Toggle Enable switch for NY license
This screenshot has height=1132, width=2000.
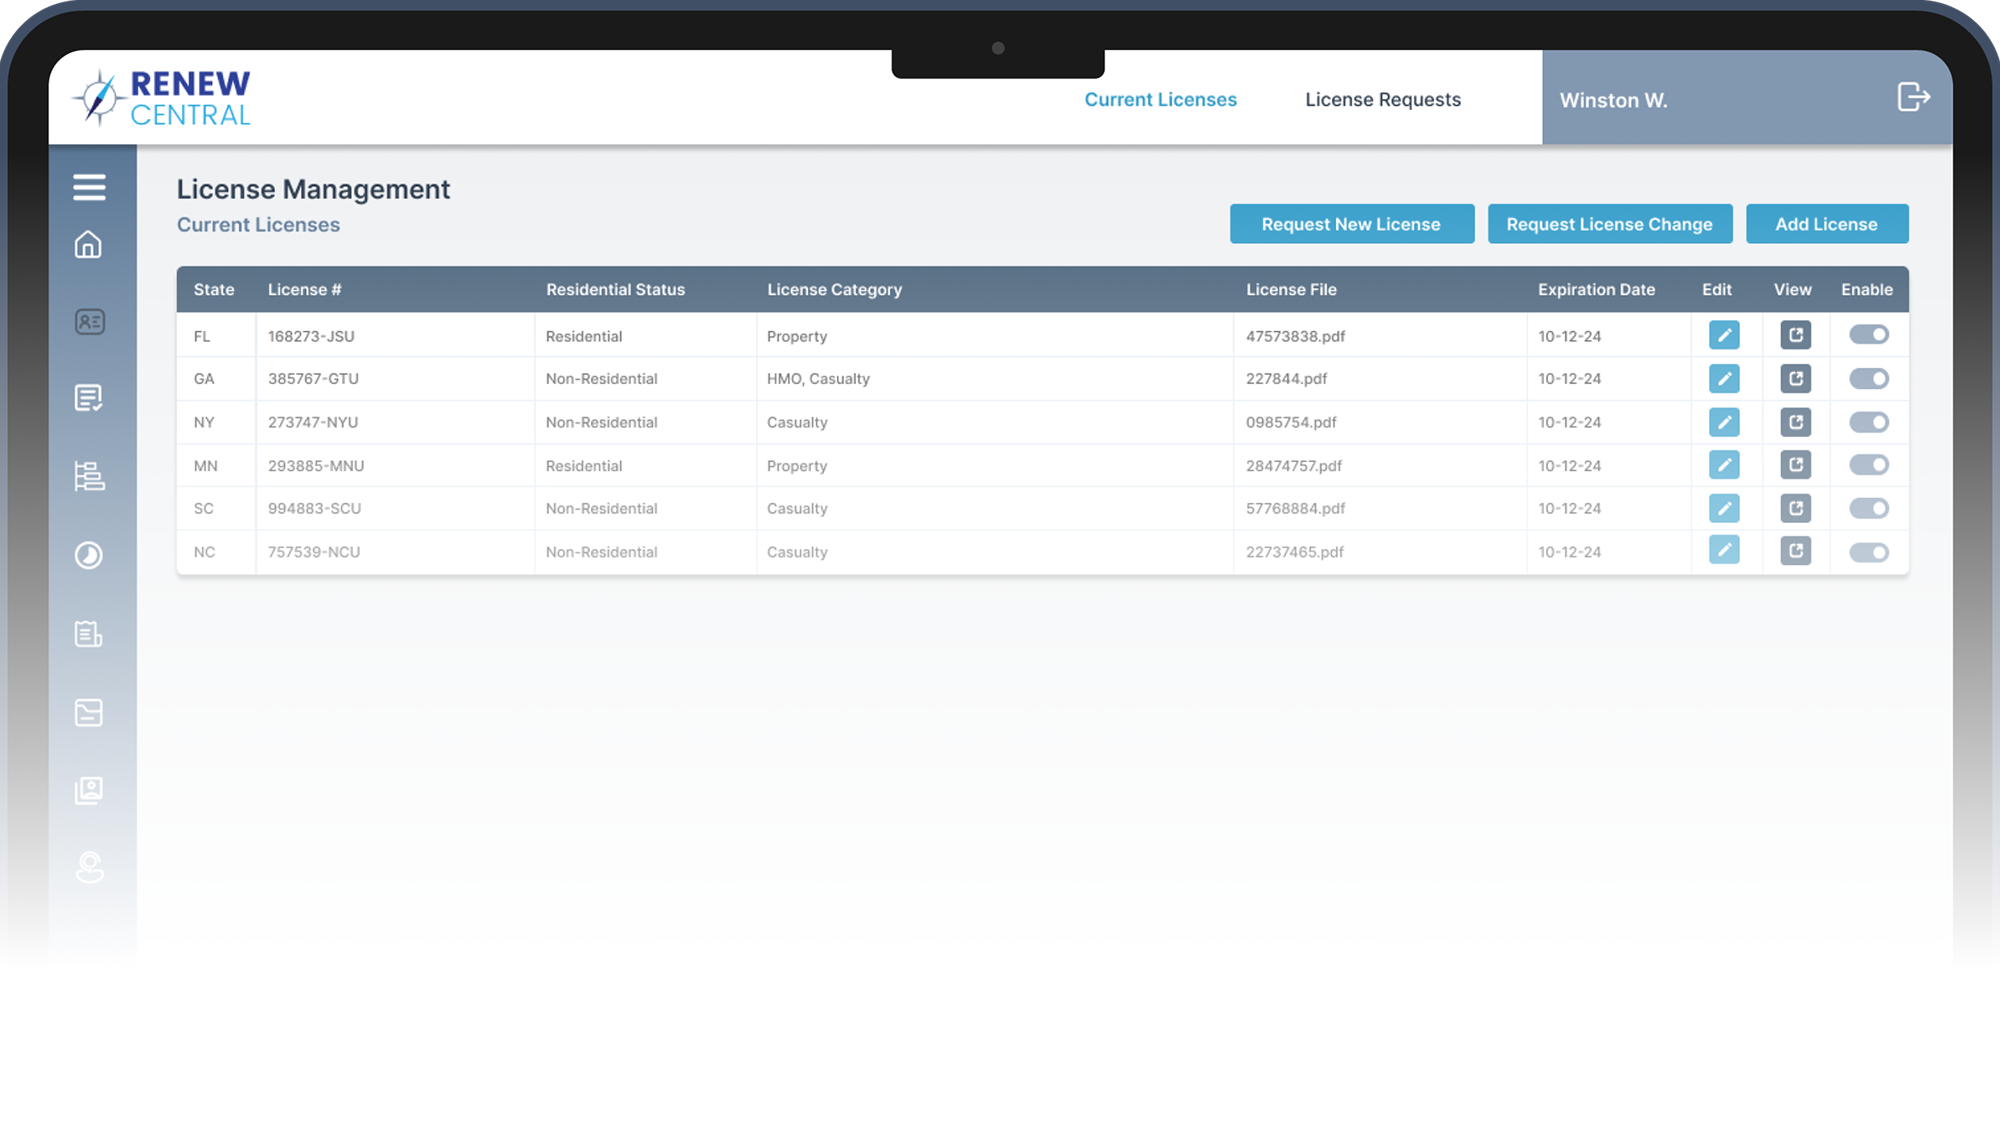[x=1868, y=422]
